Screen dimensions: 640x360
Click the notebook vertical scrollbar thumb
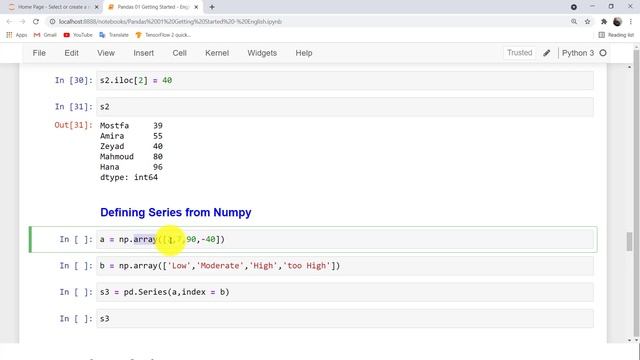[629, 241]
